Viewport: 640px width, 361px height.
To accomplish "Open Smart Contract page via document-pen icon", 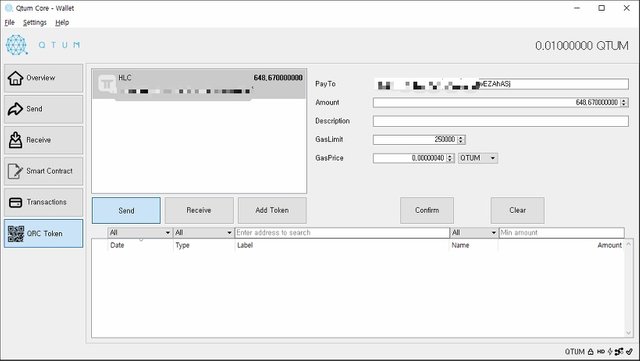I will tap(16, 171).
